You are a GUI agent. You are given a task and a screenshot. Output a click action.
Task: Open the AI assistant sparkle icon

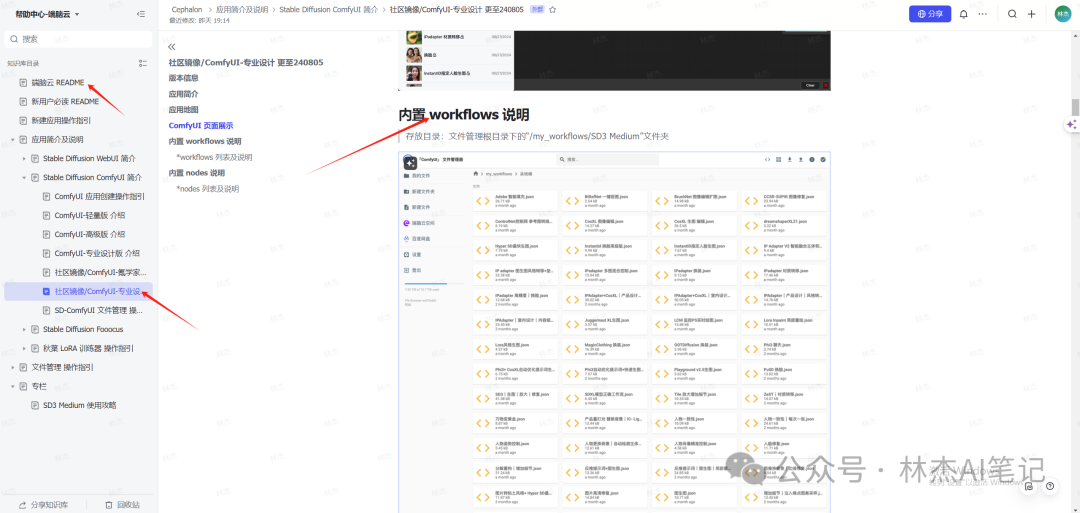1071,125
